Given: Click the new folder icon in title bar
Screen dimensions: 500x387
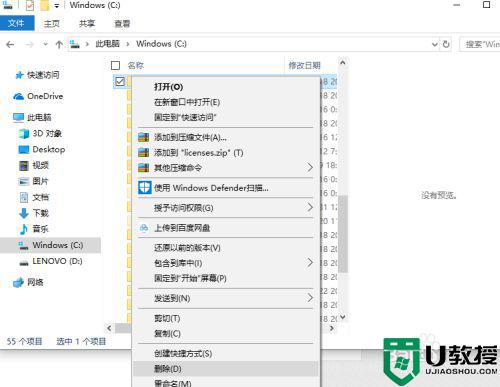Looking at the screenshot, I should point(44,5).
